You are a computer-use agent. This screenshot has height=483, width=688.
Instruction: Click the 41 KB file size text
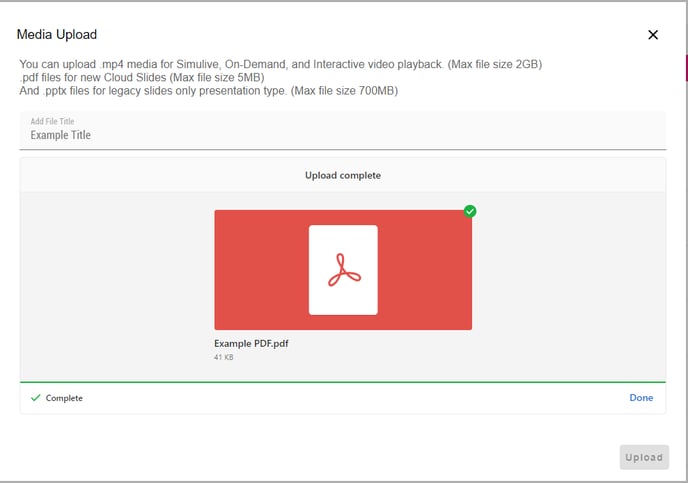[x=224, y=357]
